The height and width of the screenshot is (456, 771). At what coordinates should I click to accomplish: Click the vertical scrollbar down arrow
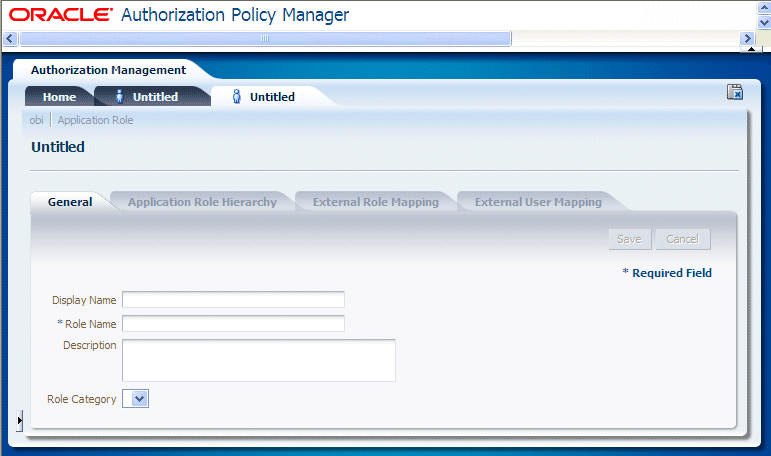[764, 22]
